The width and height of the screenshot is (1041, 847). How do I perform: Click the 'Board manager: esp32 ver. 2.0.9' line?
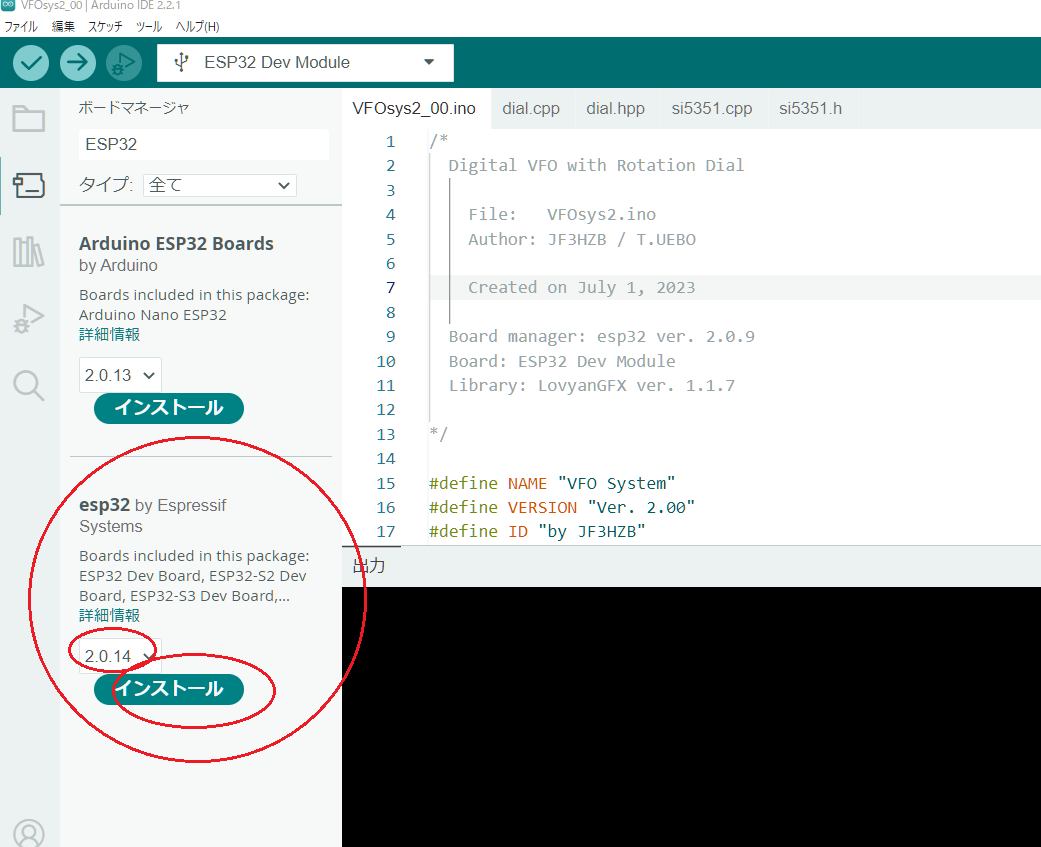[601, 337]
